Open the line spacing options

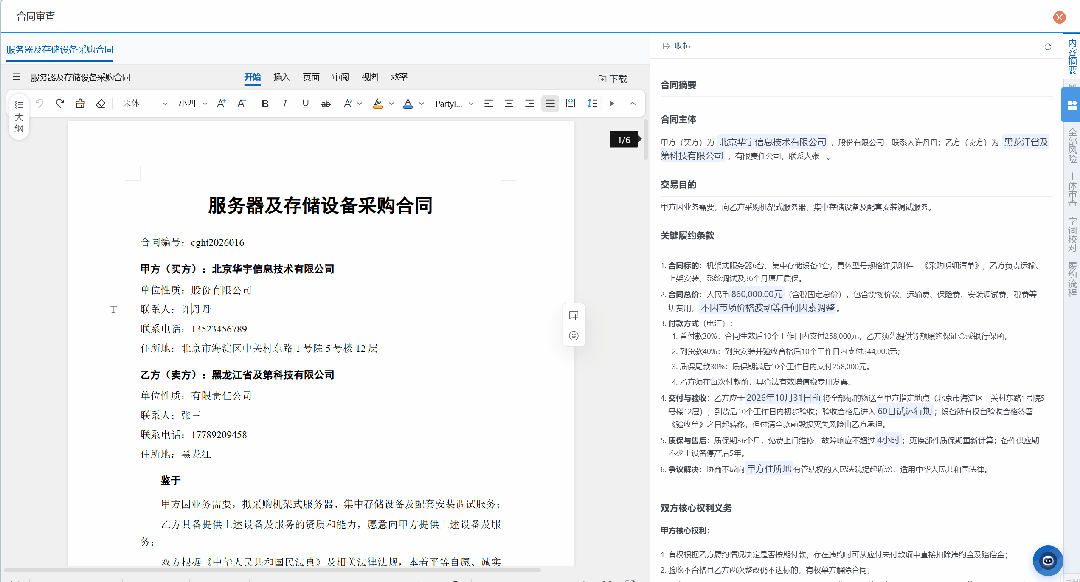coord(592,103)
